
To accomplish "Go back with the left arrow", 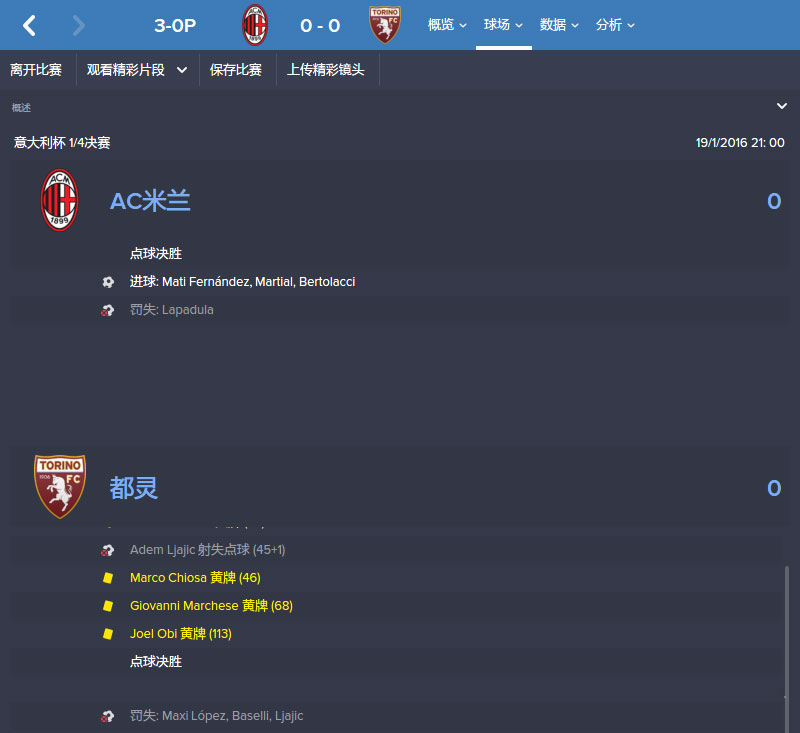I will pyautogui.click(x=29, y=25).
